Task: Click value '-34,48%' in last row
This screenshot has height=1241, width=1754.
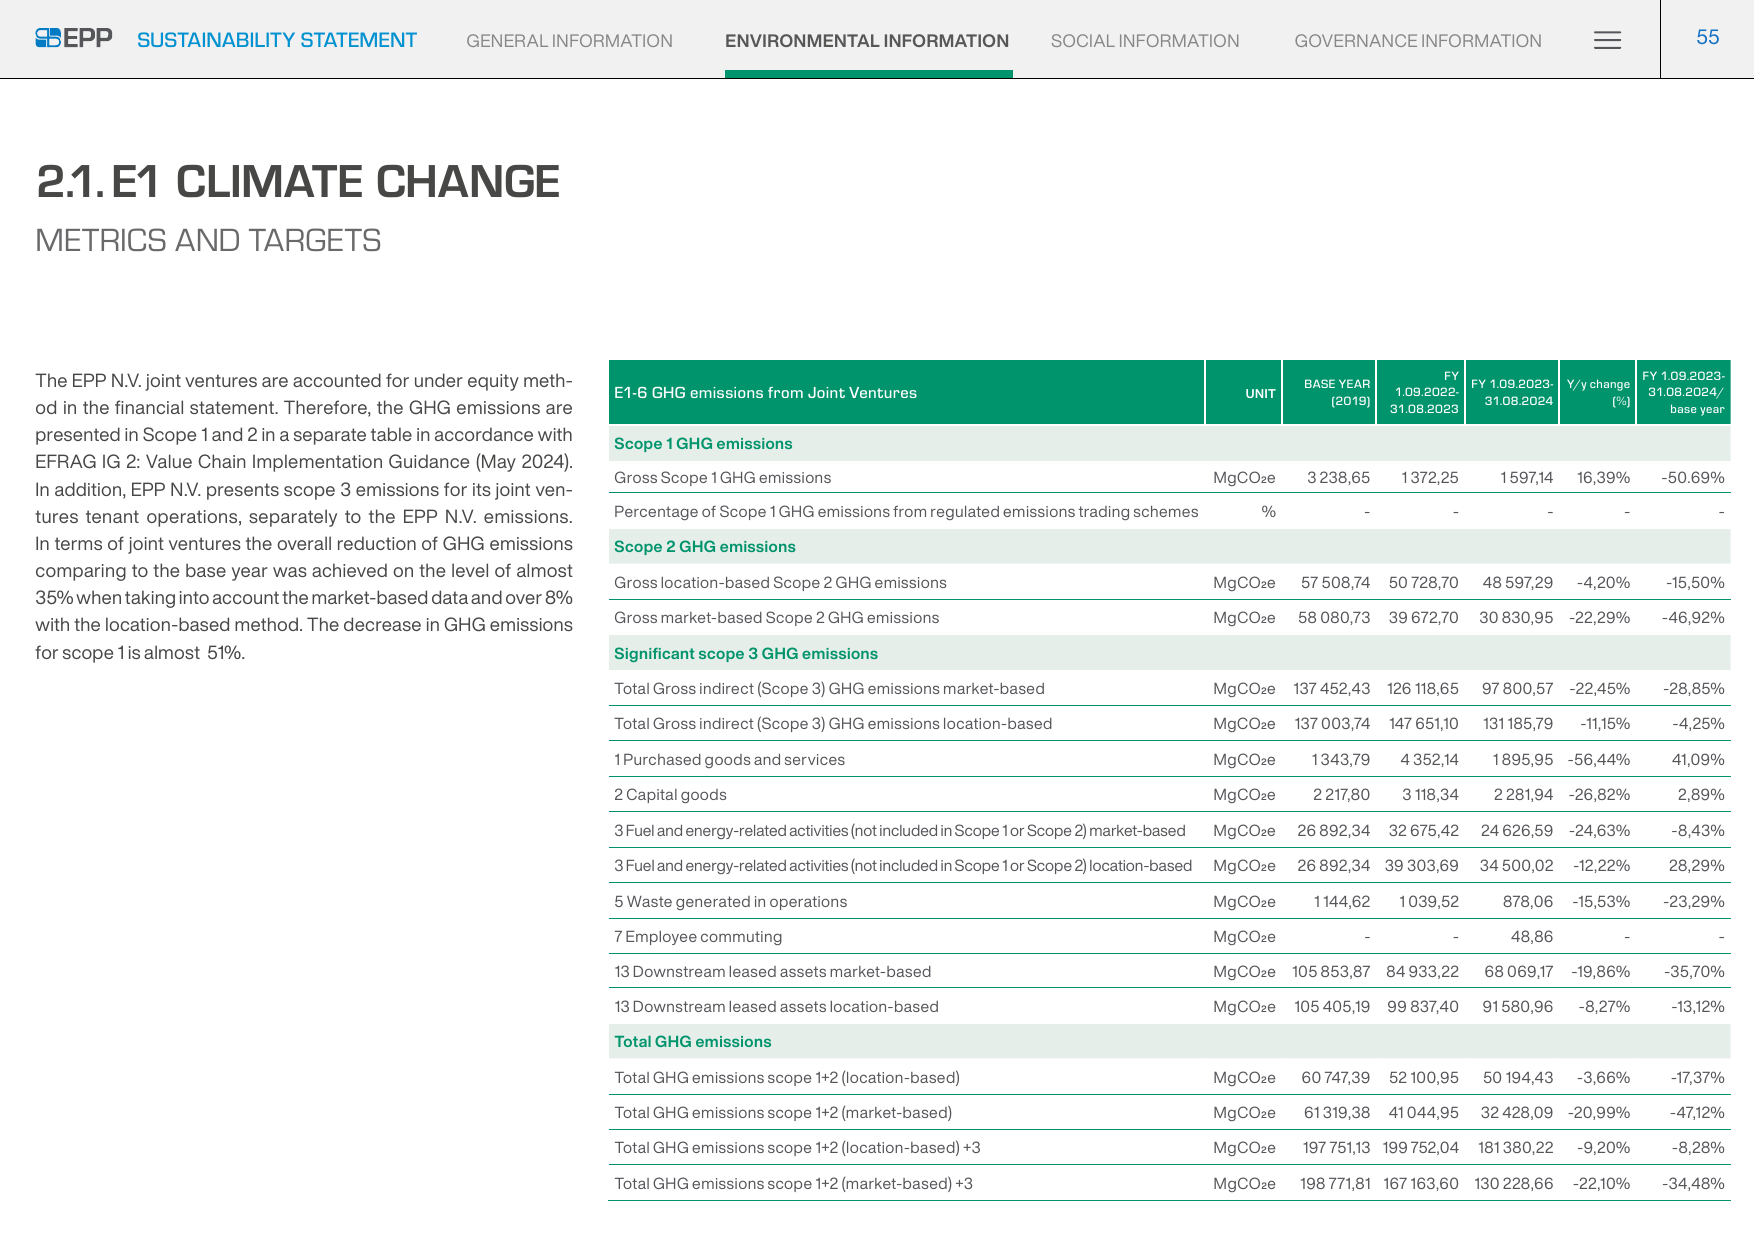Action: click(1693, 1184)
